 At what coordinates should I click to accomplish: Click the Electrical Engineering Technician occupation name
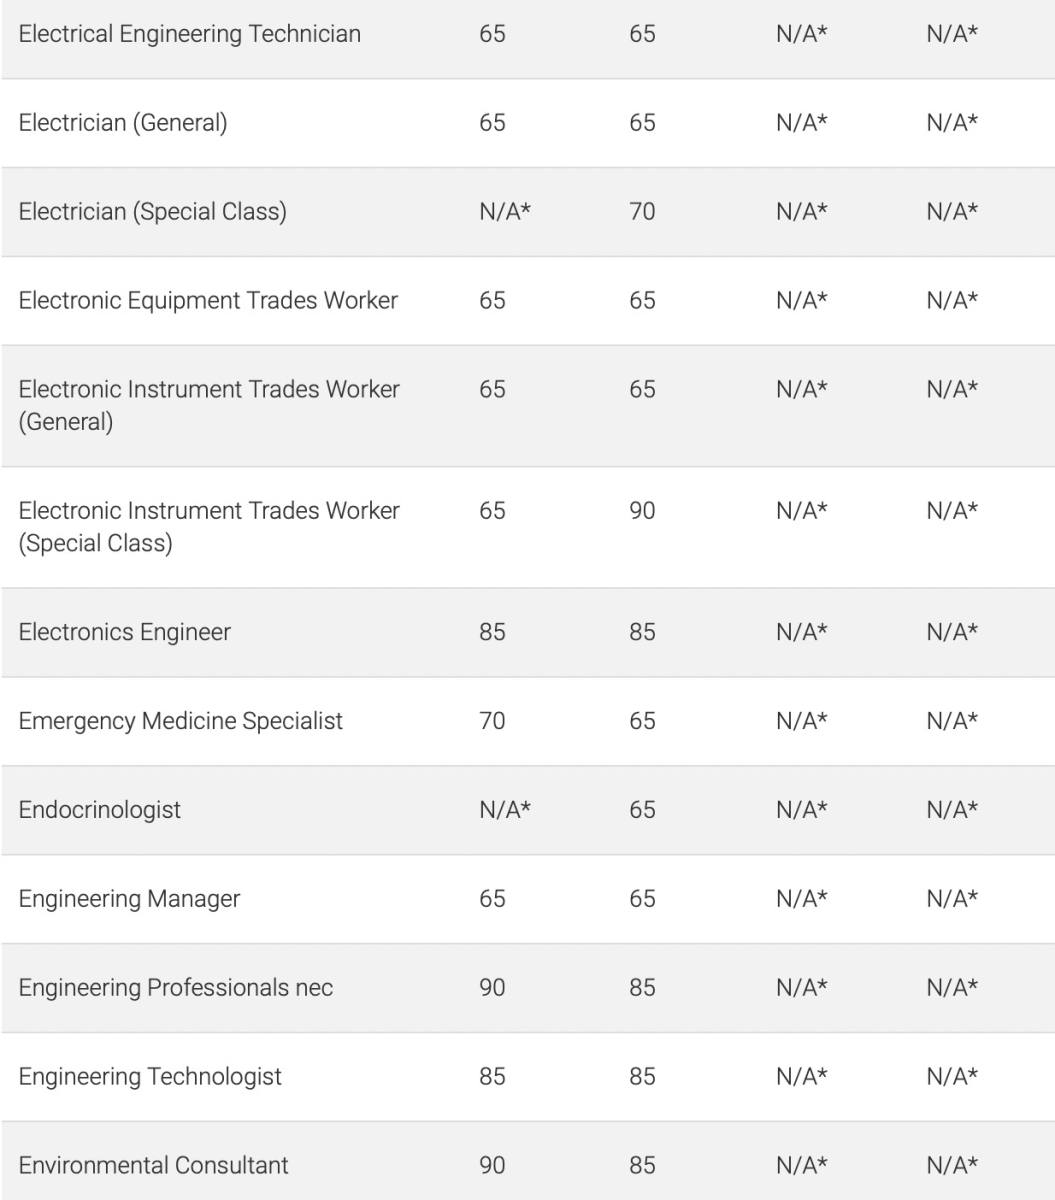click(190, 34)
